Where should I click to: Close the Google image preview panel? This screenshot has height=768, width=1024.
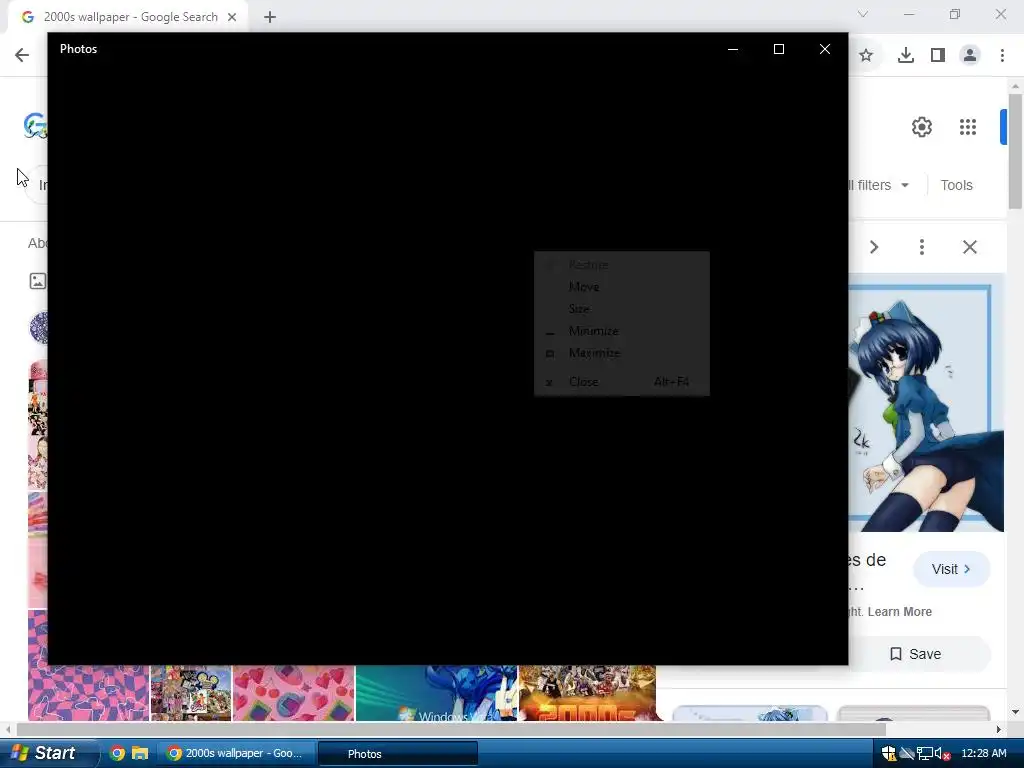pyautogui.click(x=970, y=247)
